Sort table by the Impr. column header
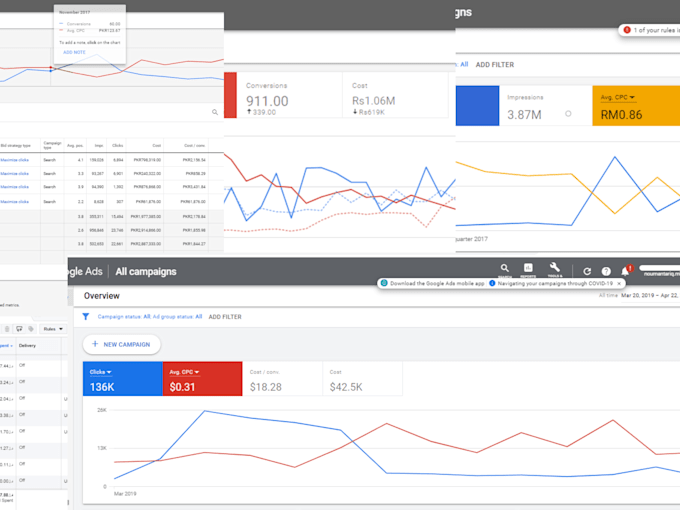 (x=99, y=145)
